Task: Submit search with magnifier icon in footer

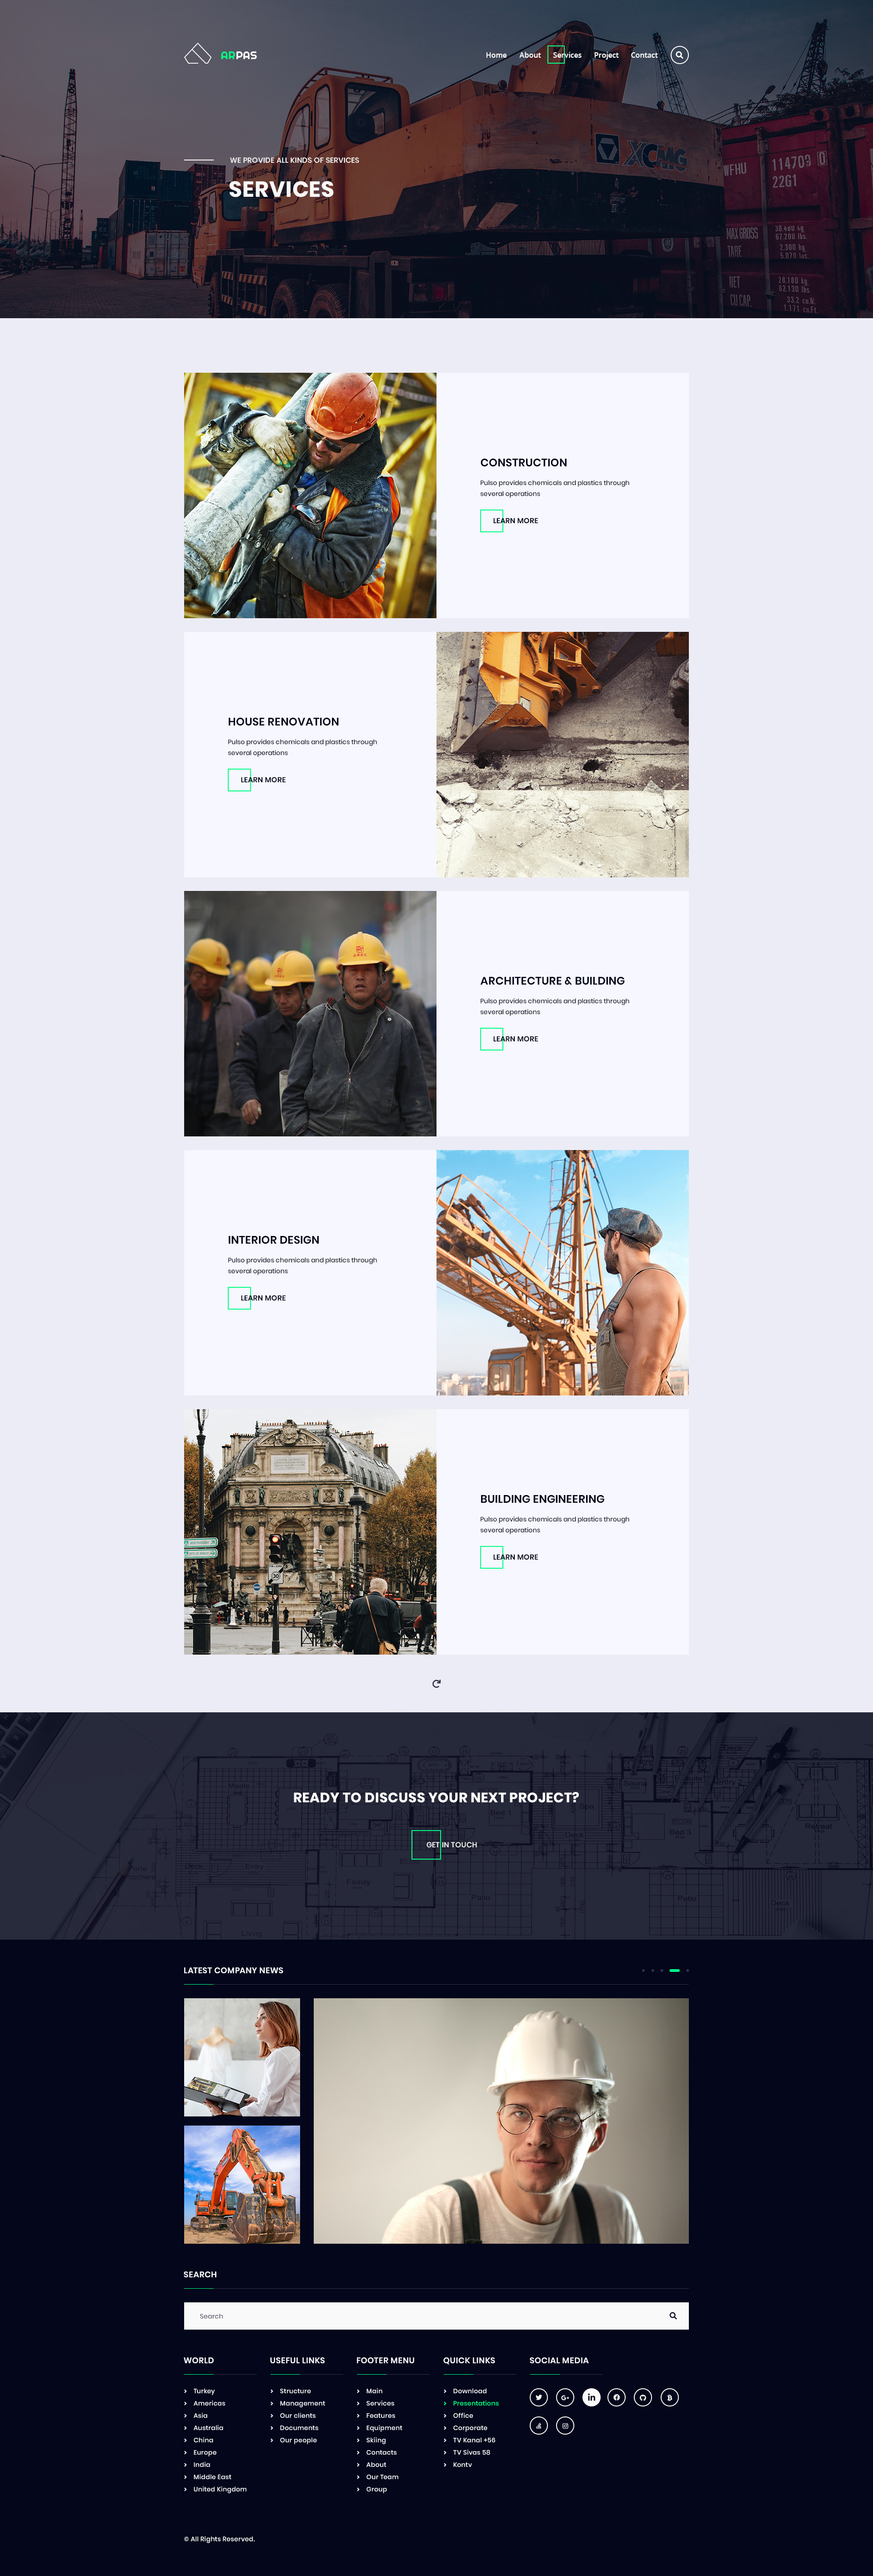Action: [x=673, y=2315]
